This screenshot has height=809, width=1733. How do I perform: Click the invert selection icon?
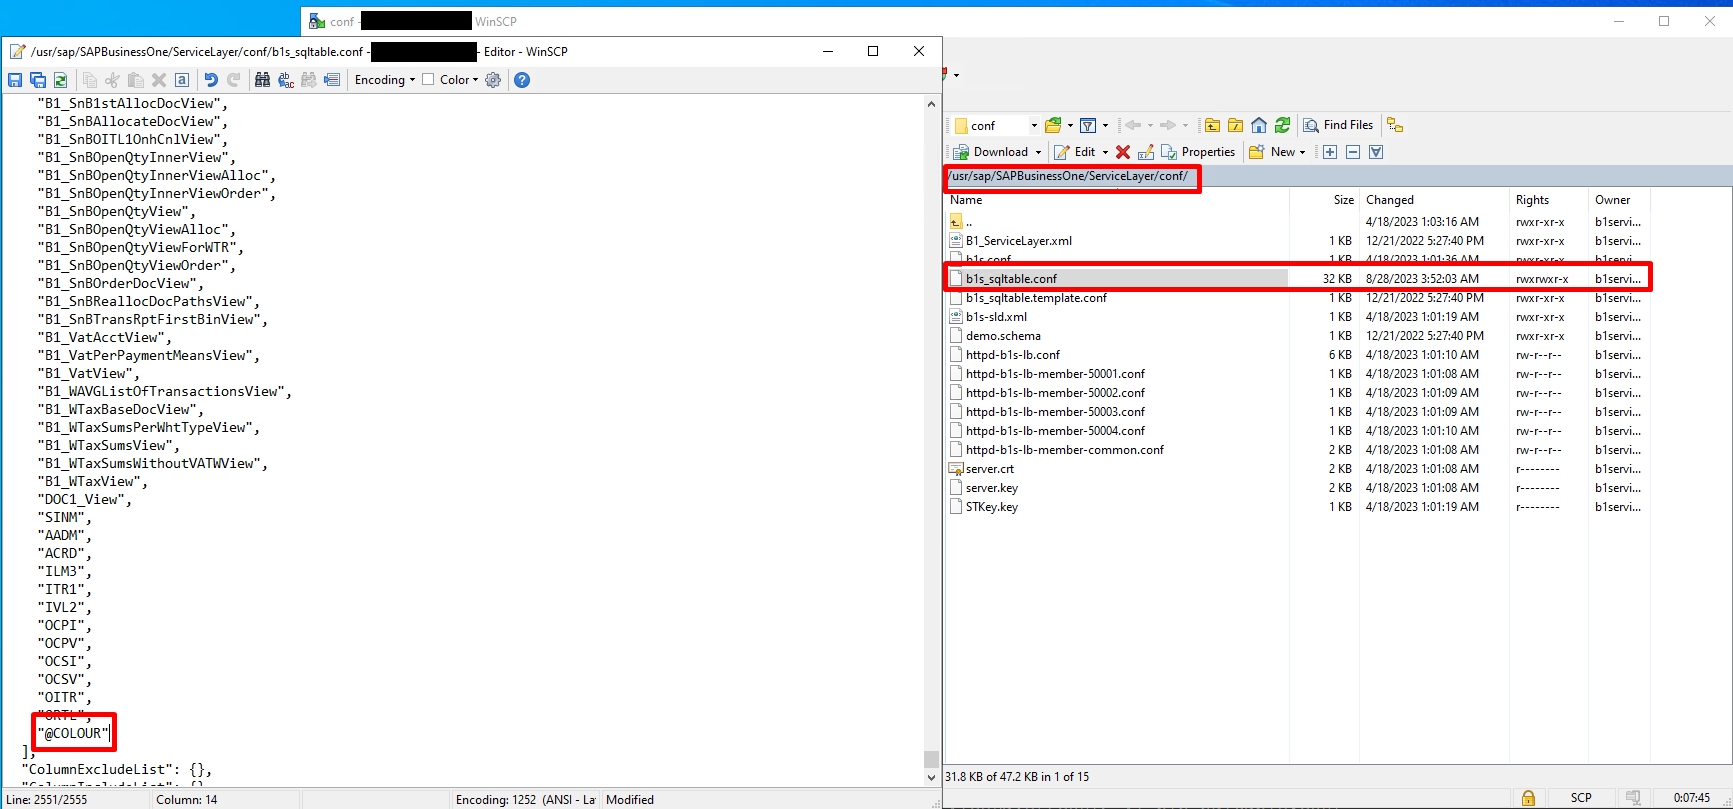[1376, 152]
